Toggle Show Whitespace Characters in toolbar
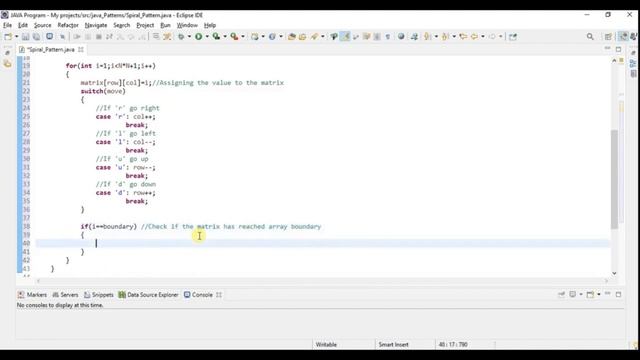 (388, 37)
